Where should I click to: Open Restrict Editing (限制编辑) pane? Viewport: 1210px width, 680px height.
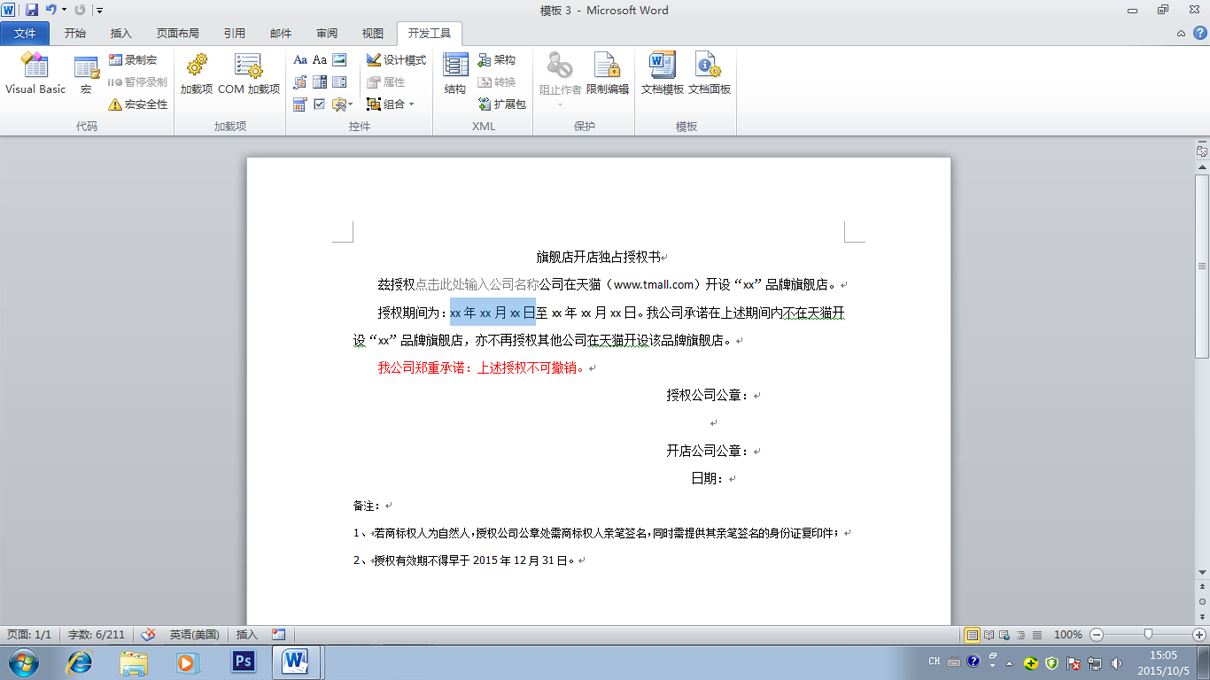pyautogui.click(x=607, y=75)
